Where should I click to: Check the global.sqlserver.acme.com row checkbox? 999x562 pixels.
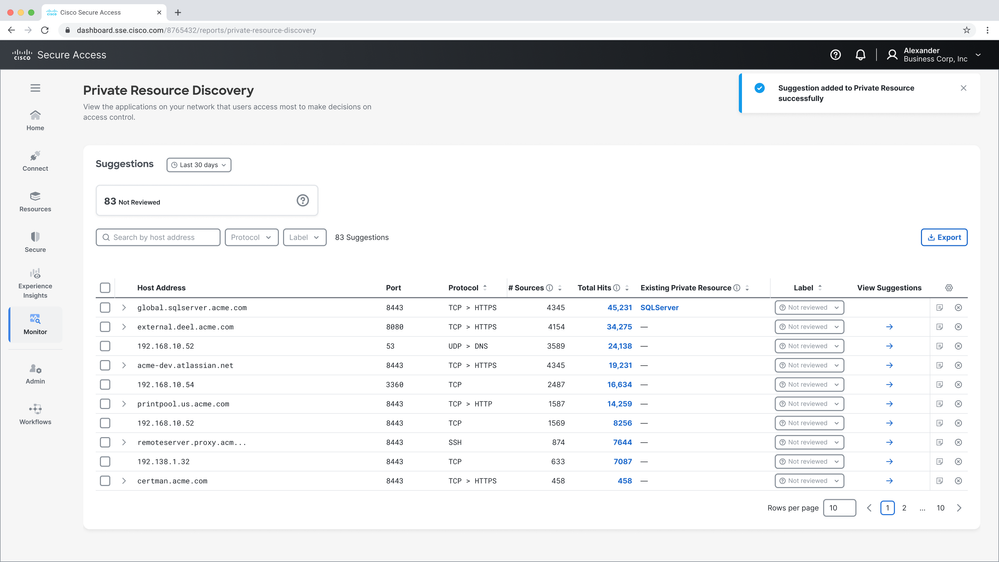(x=105, y=308)
